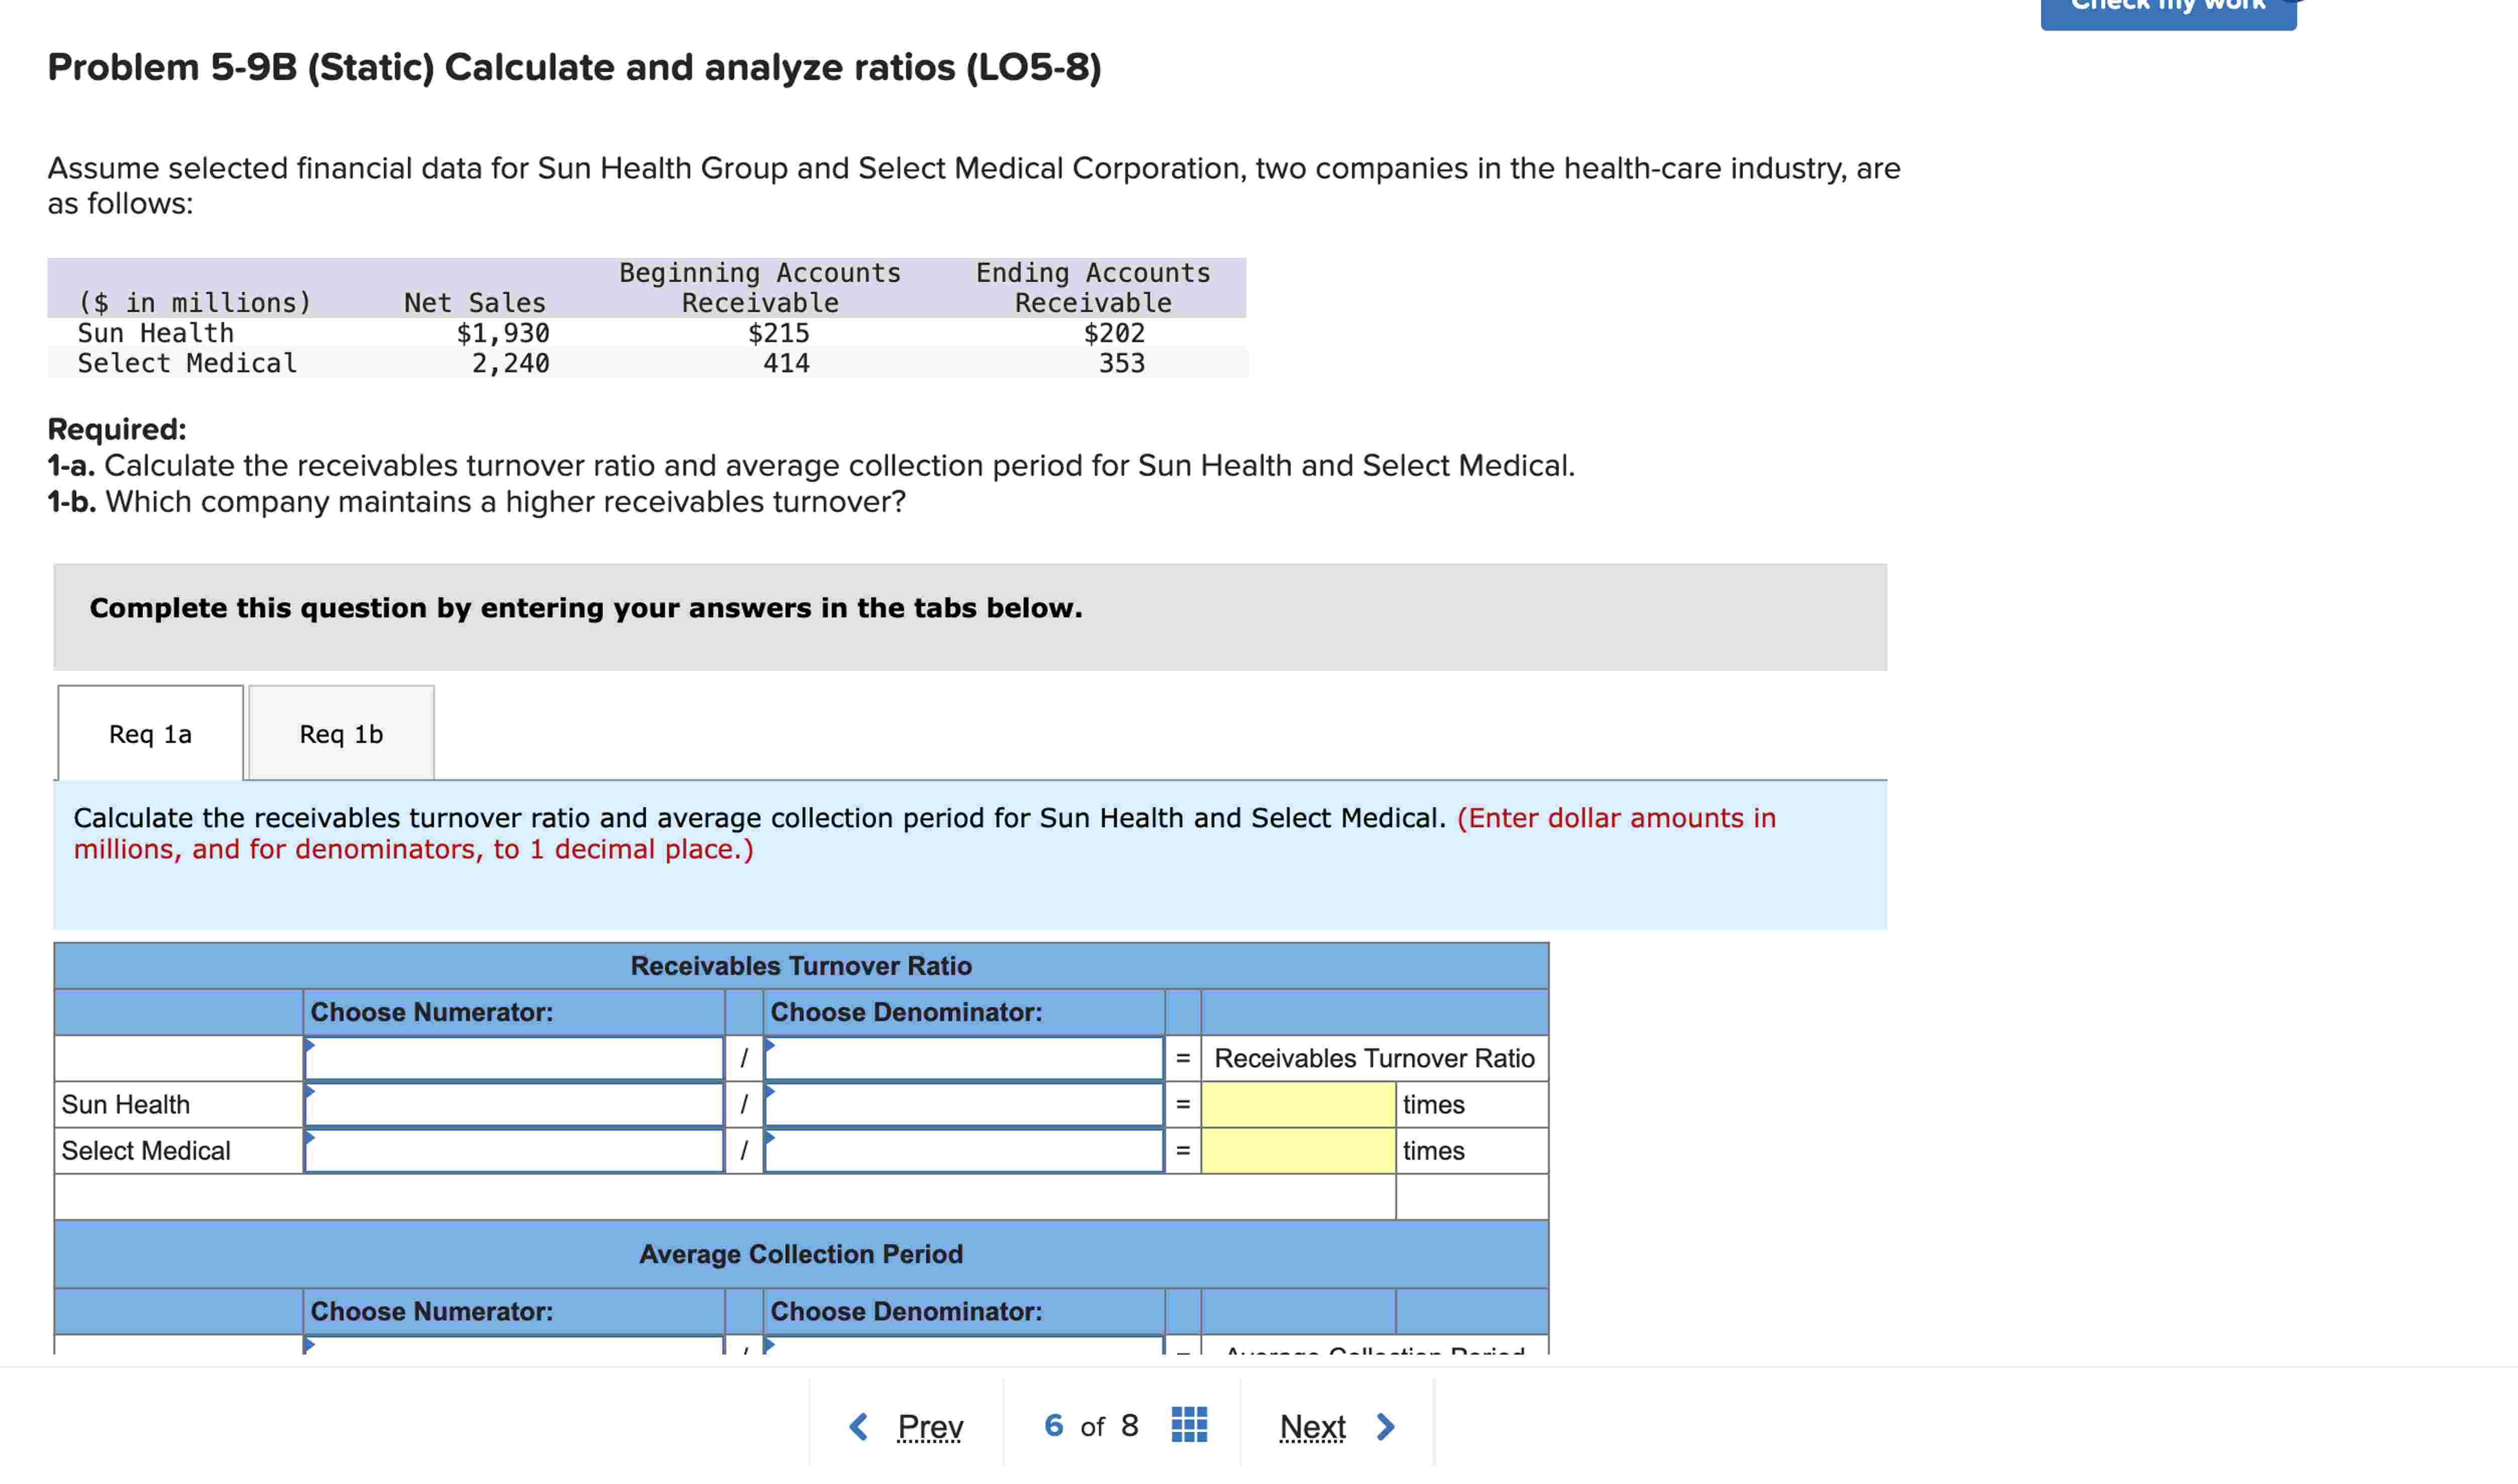The image size is (2518, 1484).
Task: Open Select Medical turnover denominator dropdown cell
Action: pos(963,1151)
